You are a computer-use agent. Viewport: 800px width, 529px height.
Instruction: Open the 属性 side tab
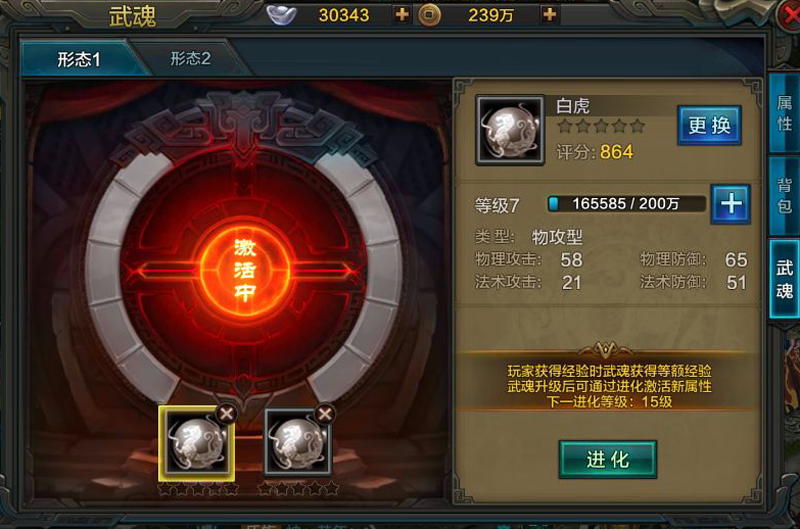click(x=784, y=113)
